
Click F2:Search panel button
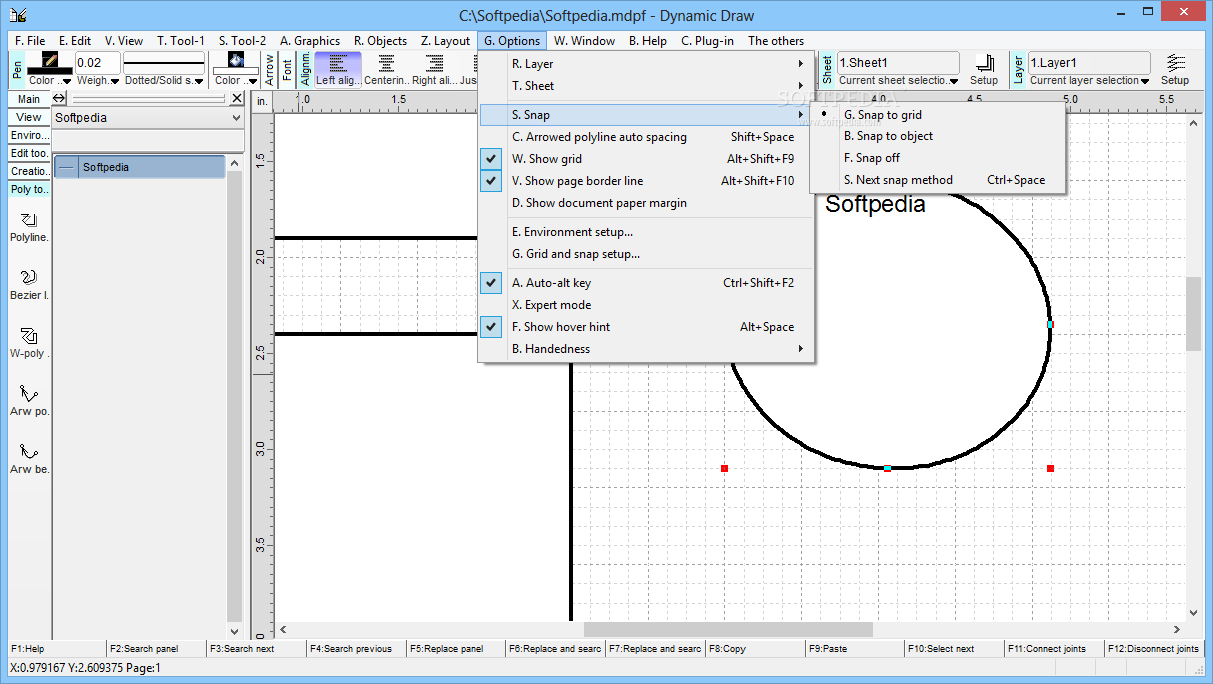156,649
